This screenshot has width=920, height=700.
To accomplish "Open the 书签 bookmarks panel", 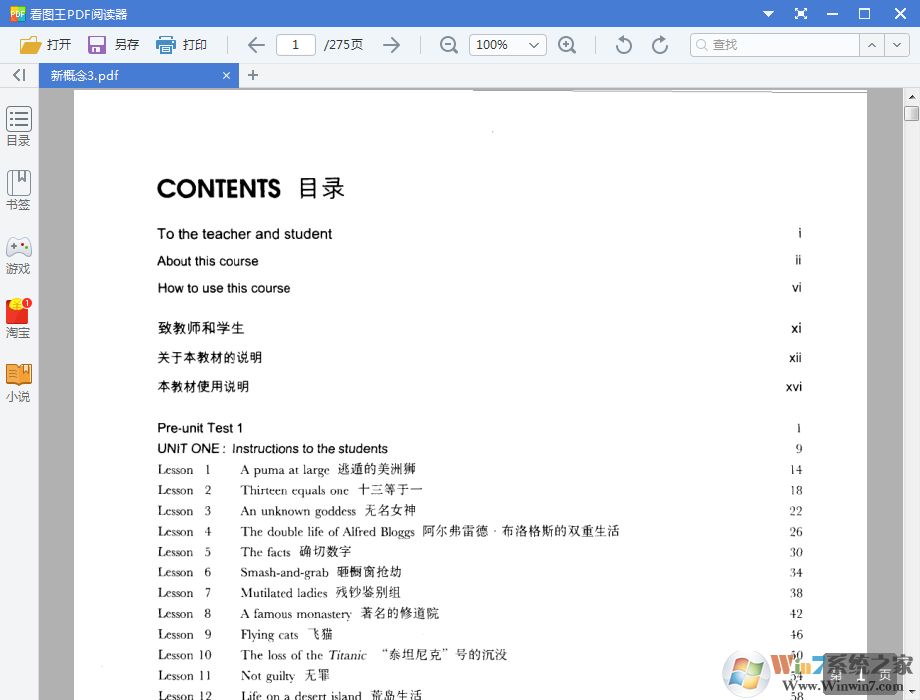I will click(x=19, y=190).
